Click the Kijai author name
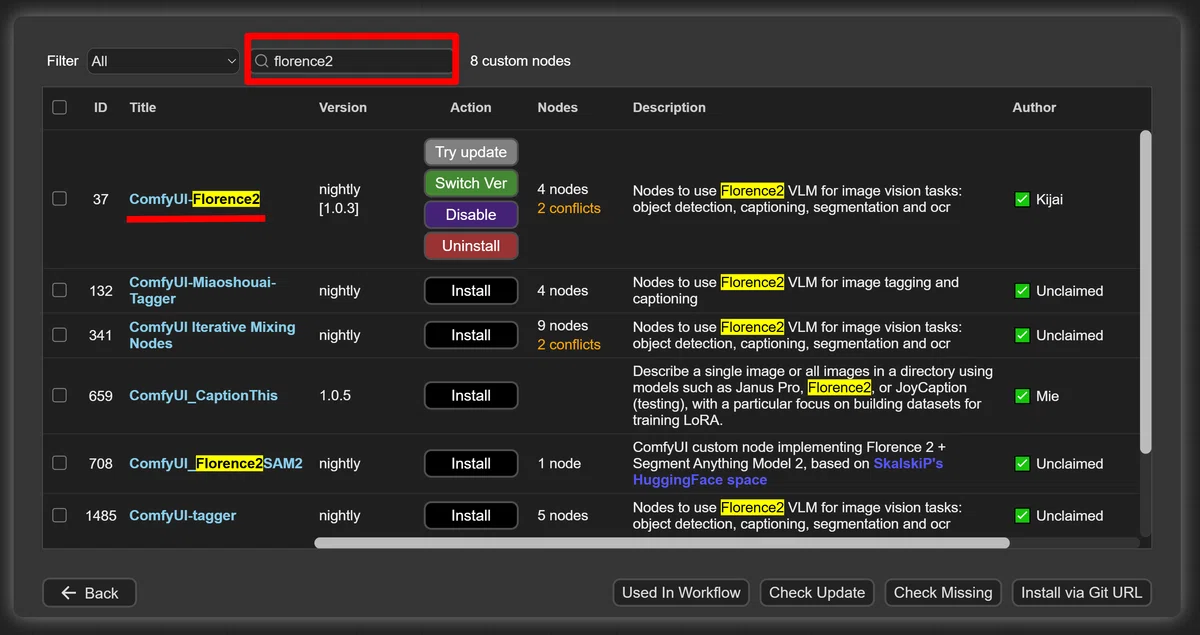Image resolution: width=1200 pixels, height=635 pixels. coord(1049,199)
